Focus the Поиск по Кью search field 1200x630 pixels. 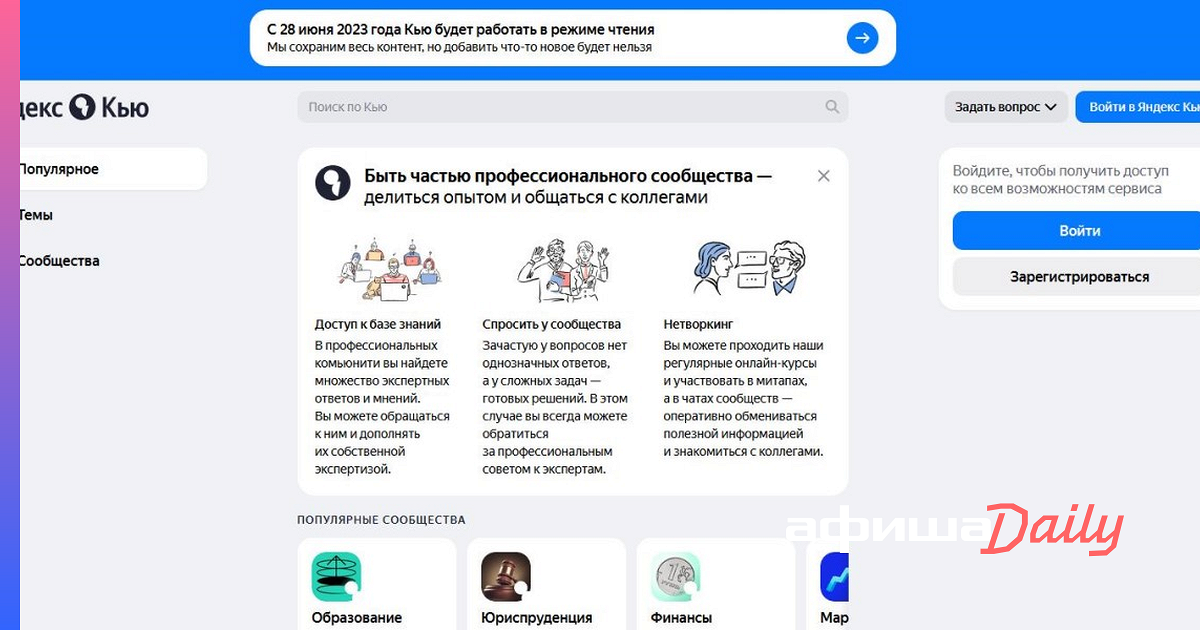coord(560,107)
